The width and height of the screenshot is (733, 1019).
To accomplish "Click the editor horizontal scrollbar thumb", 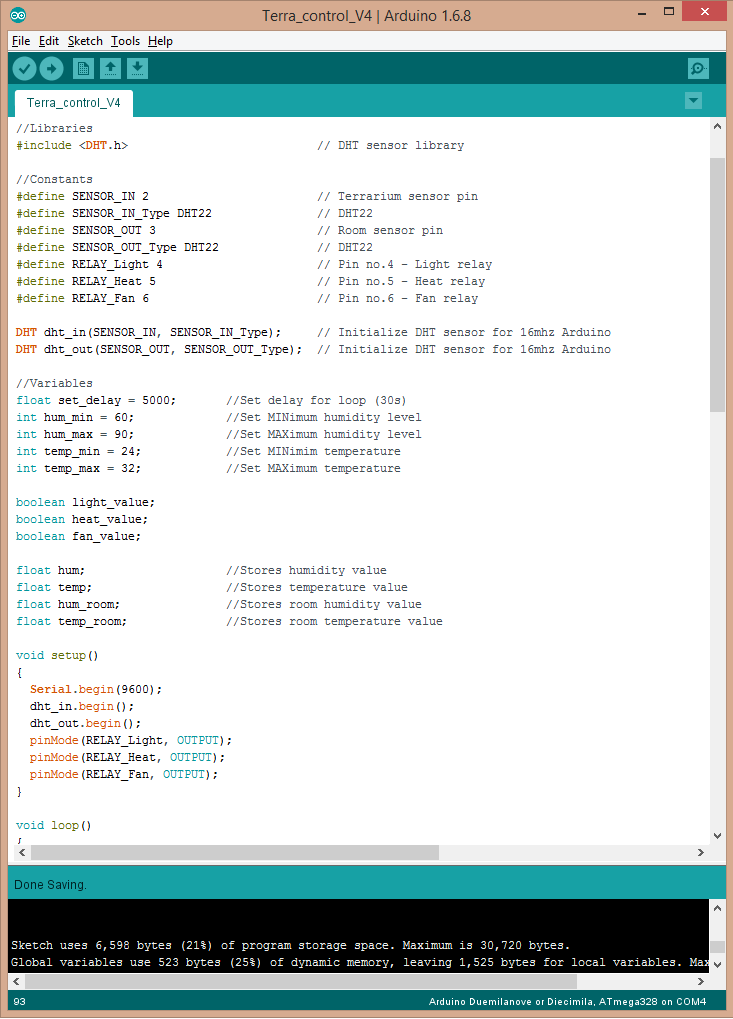I will [235, 852].
